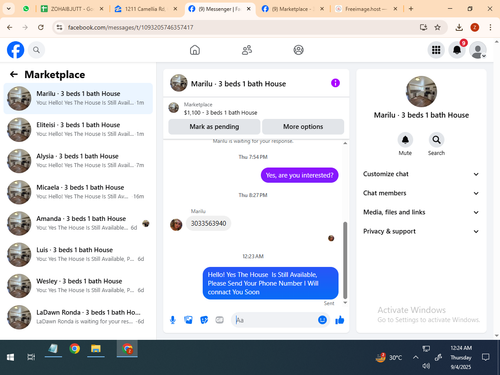Send a thumbs-up like
500x375 pixels.
coord(340,320)
